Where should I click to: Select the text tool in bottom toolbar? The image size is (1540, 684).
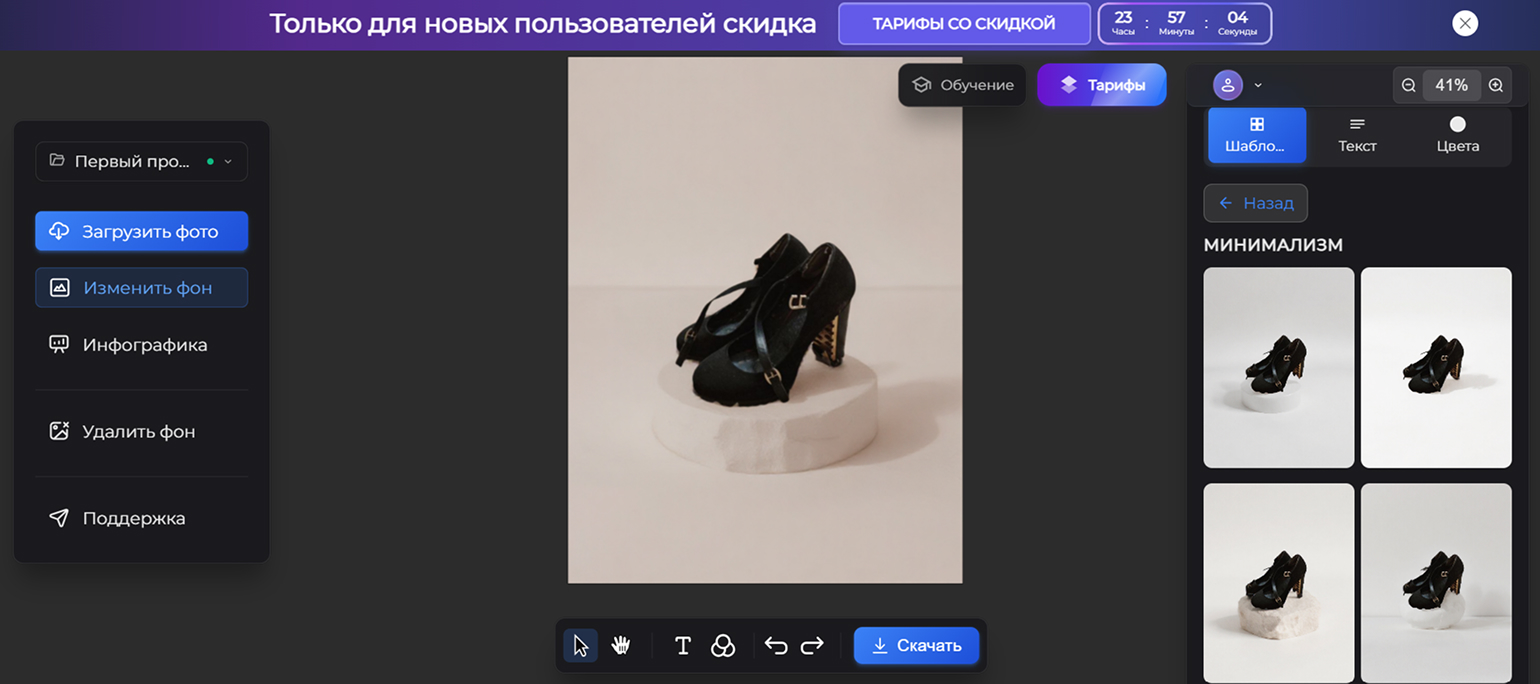point(683,646)
